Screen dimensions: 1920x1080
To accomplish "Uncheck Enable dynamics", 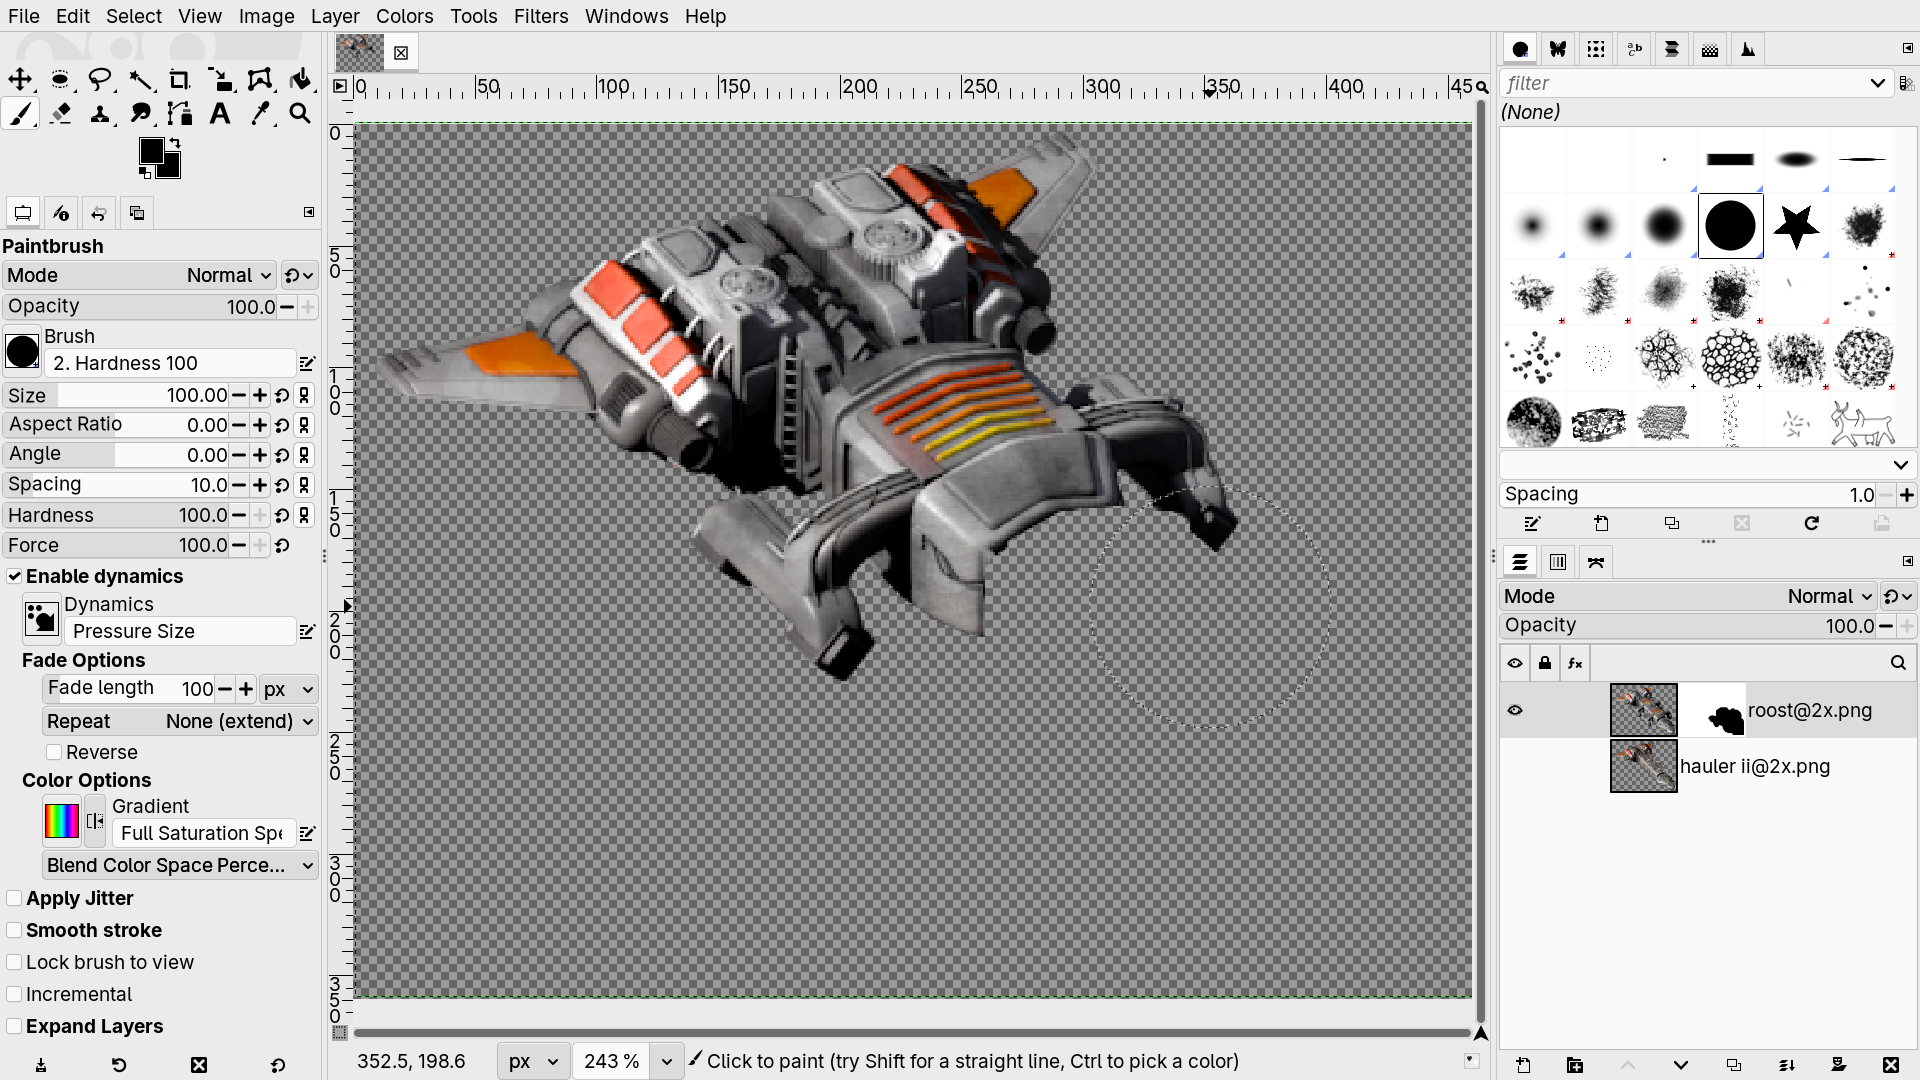I will click(x=14, y=576).
